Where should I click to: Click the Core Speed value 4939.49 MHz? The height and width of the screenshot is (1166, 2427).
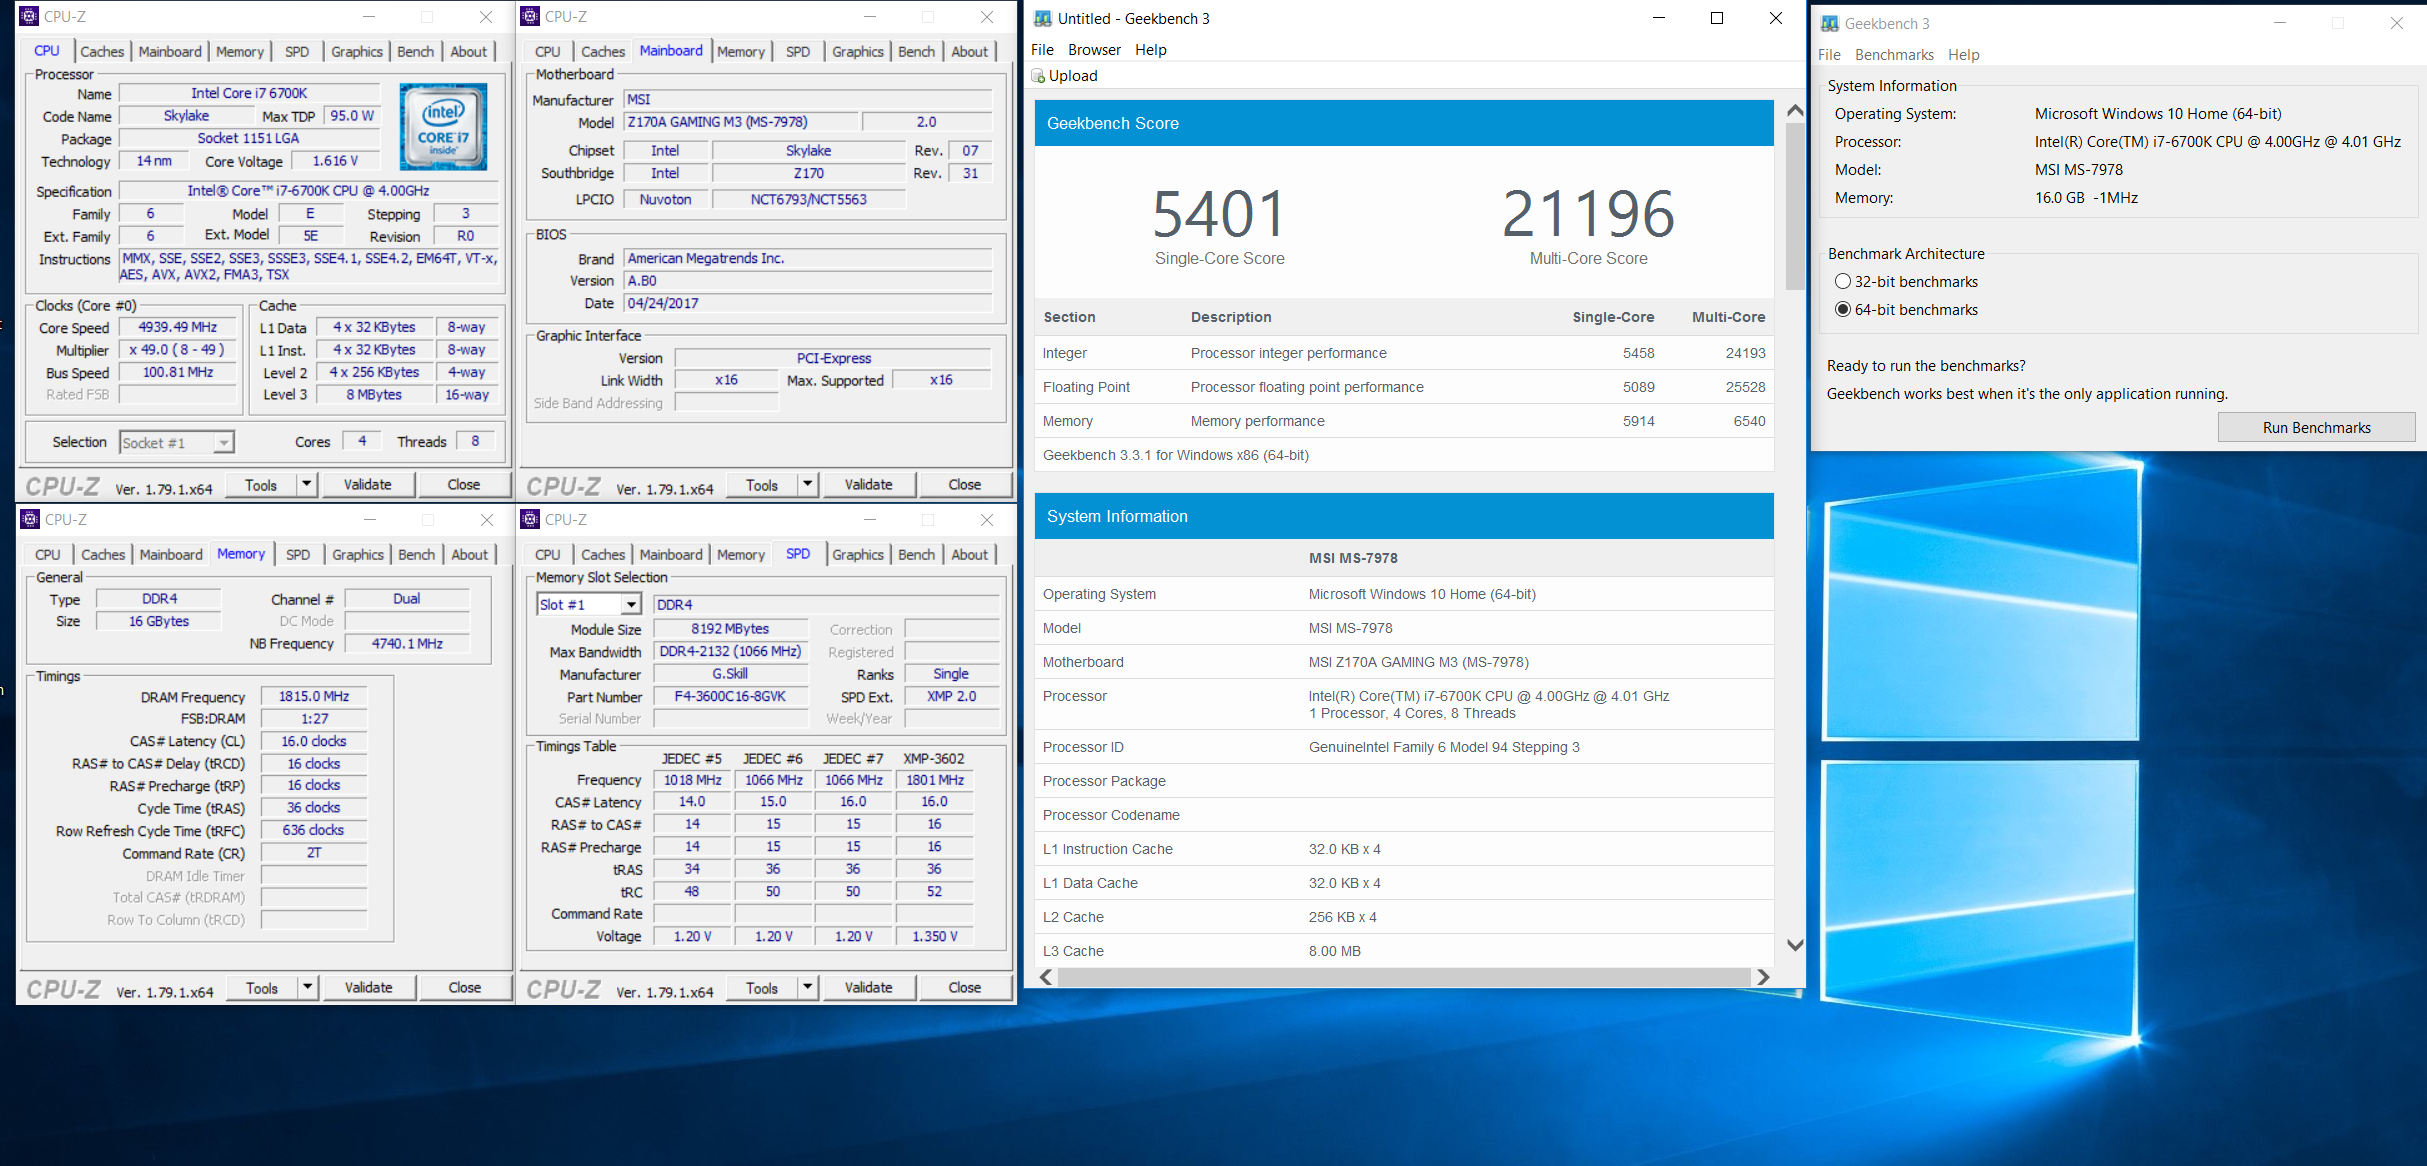(x=178, y=327)
